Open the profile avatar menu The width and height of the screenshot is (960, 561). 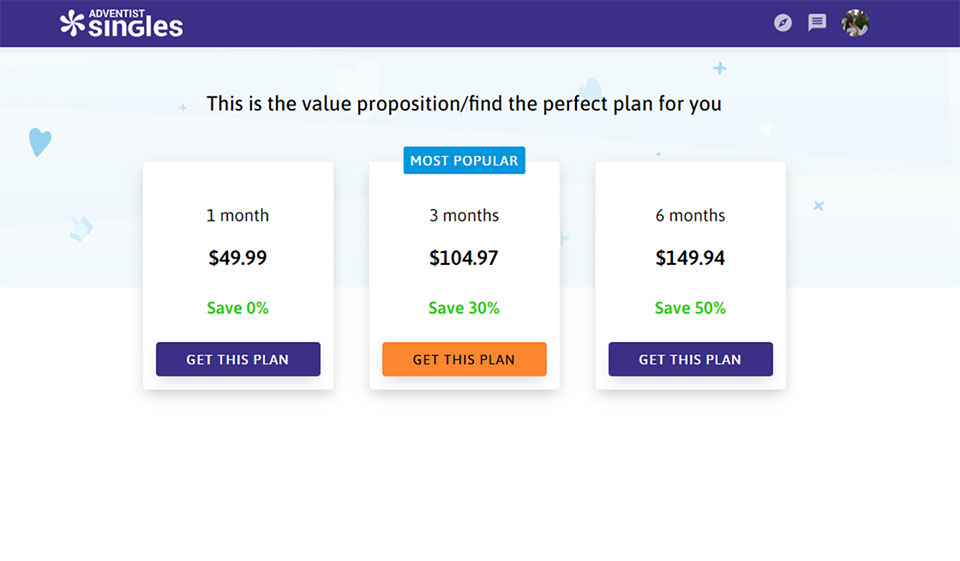(x=855, y=22)
